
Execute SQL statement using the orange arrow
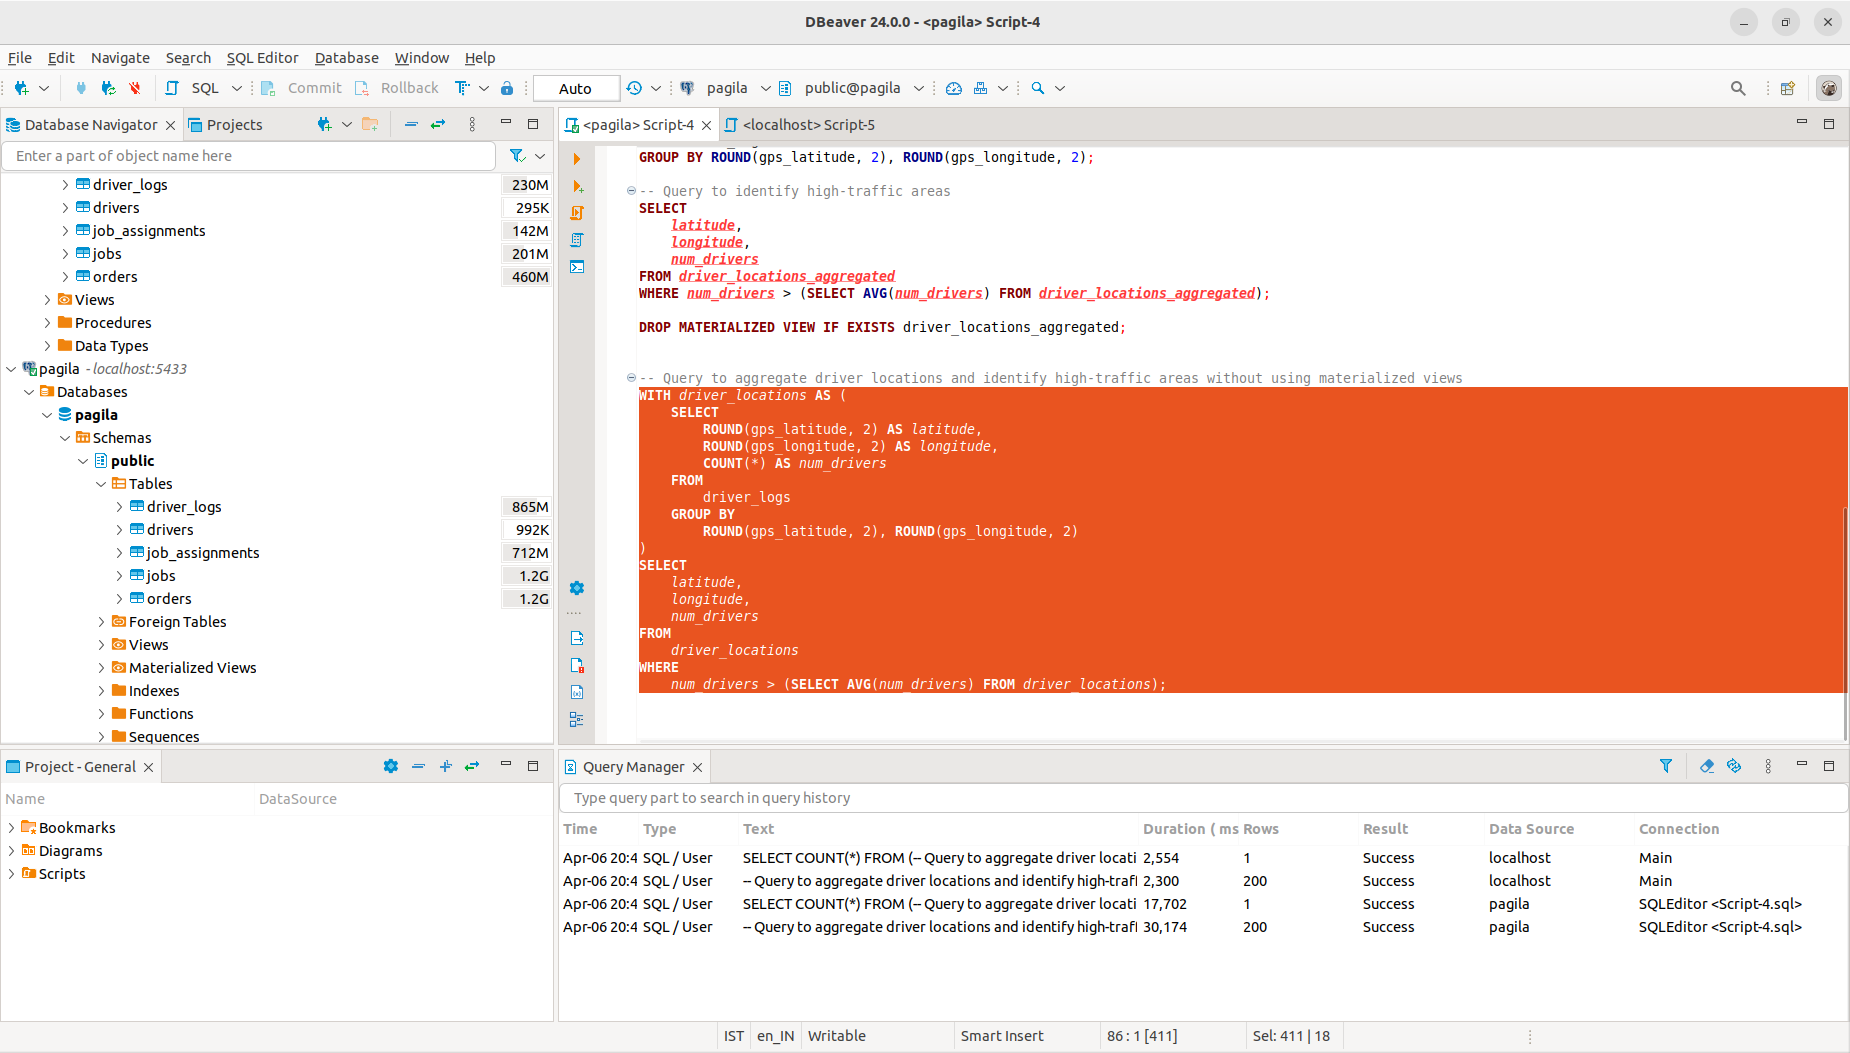click(577, 159)
